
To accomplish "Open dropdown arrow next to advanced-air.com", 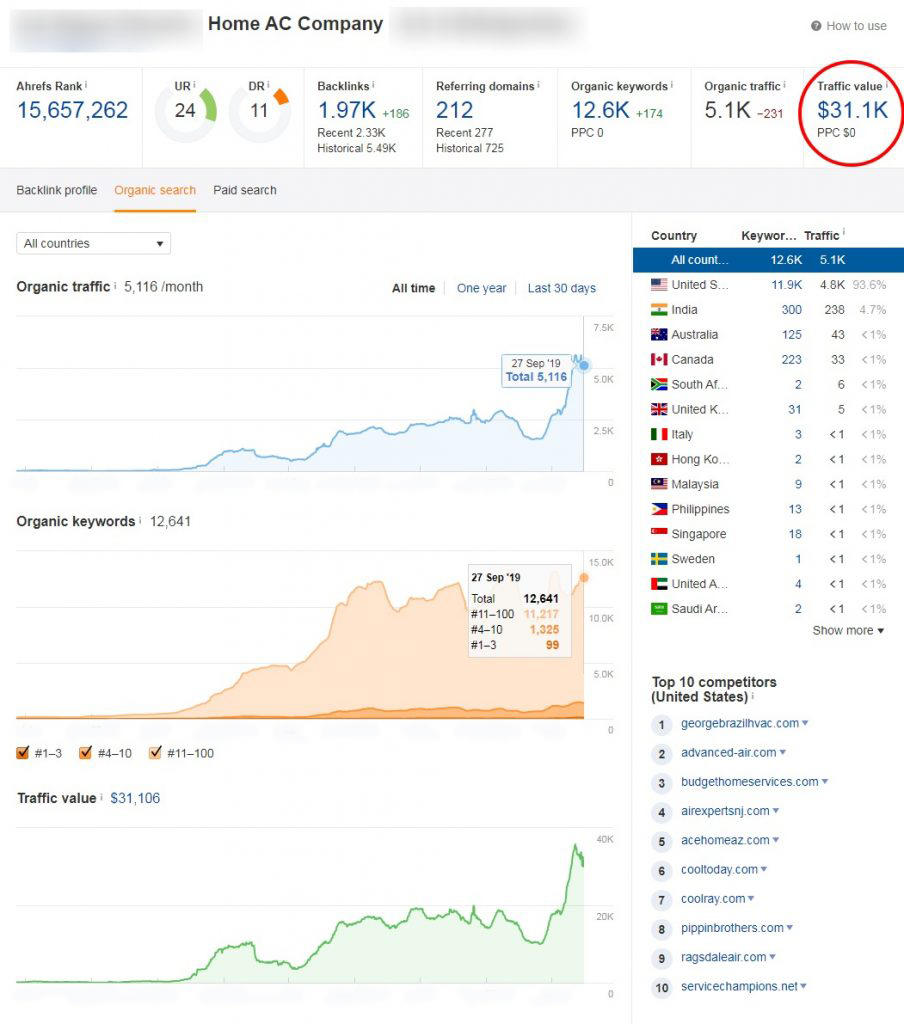I will coord(783,752).
